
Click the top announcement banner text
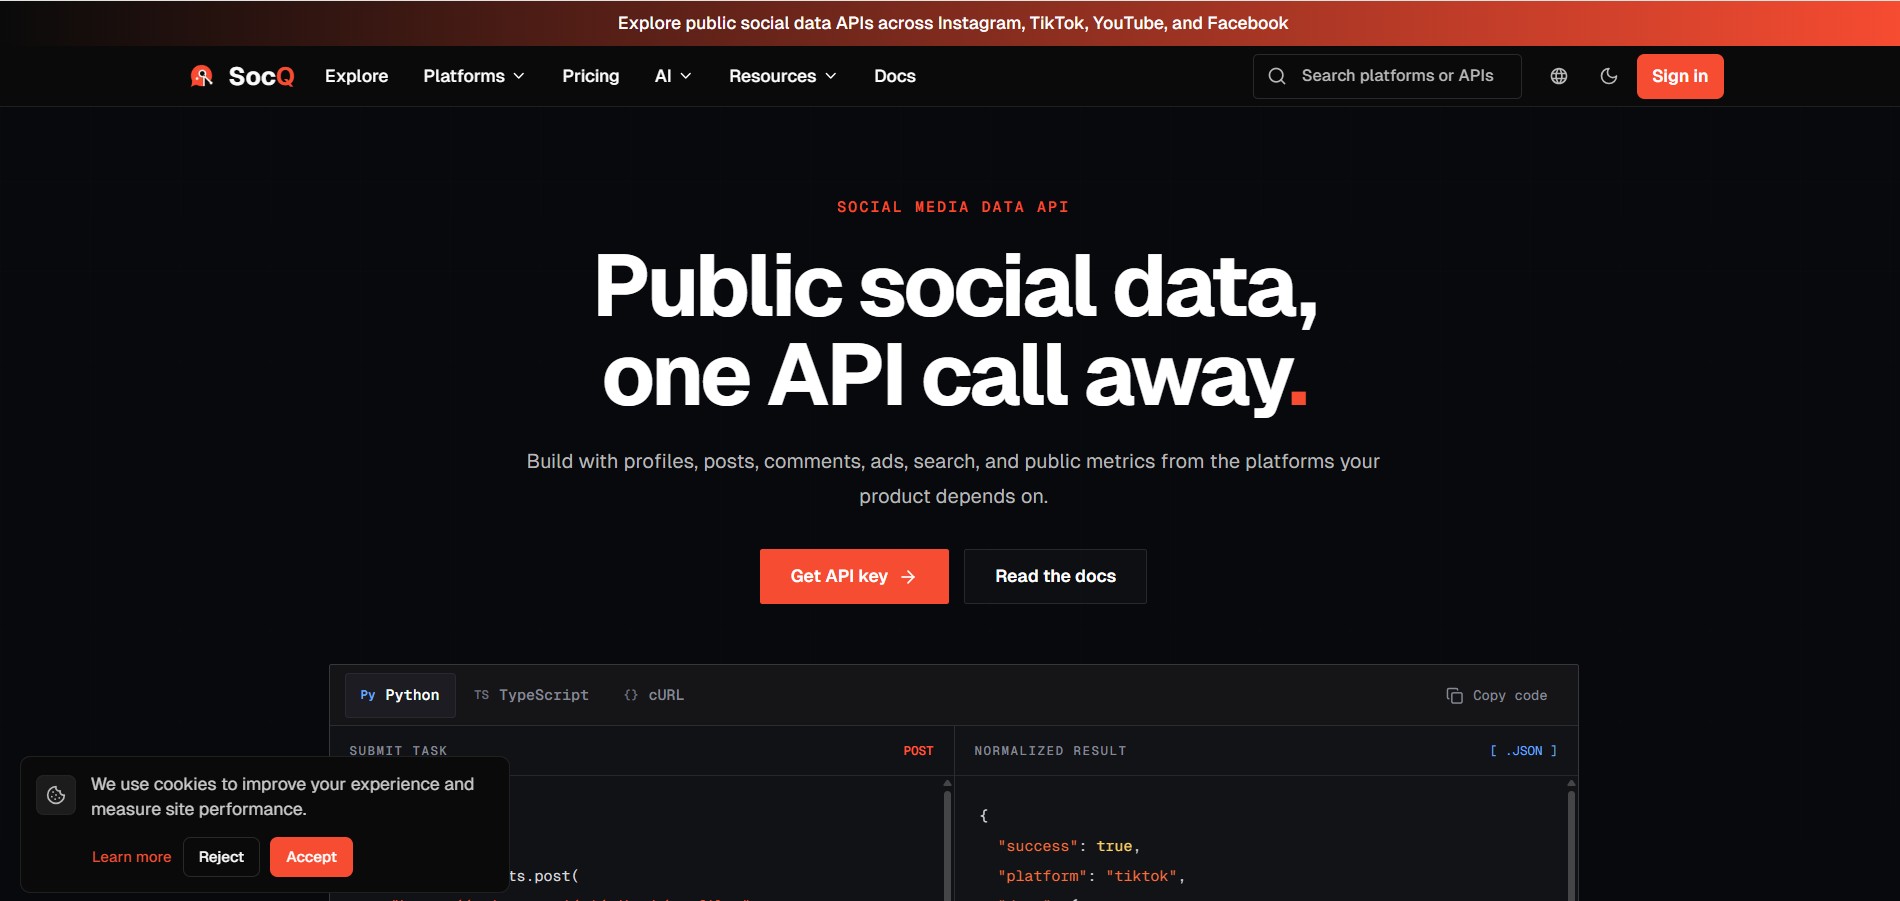(953, 23)
